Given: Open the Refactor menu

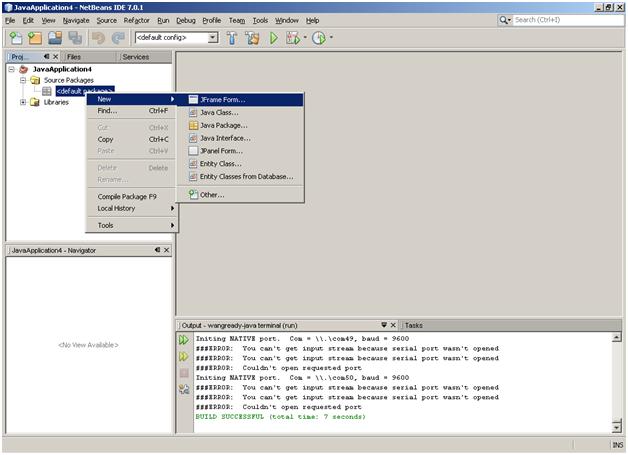Looking at the screenshot, I should point(137,20).
